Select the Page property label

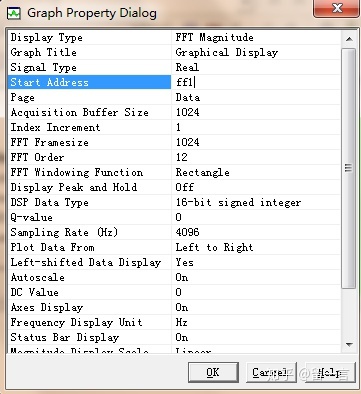22,97
